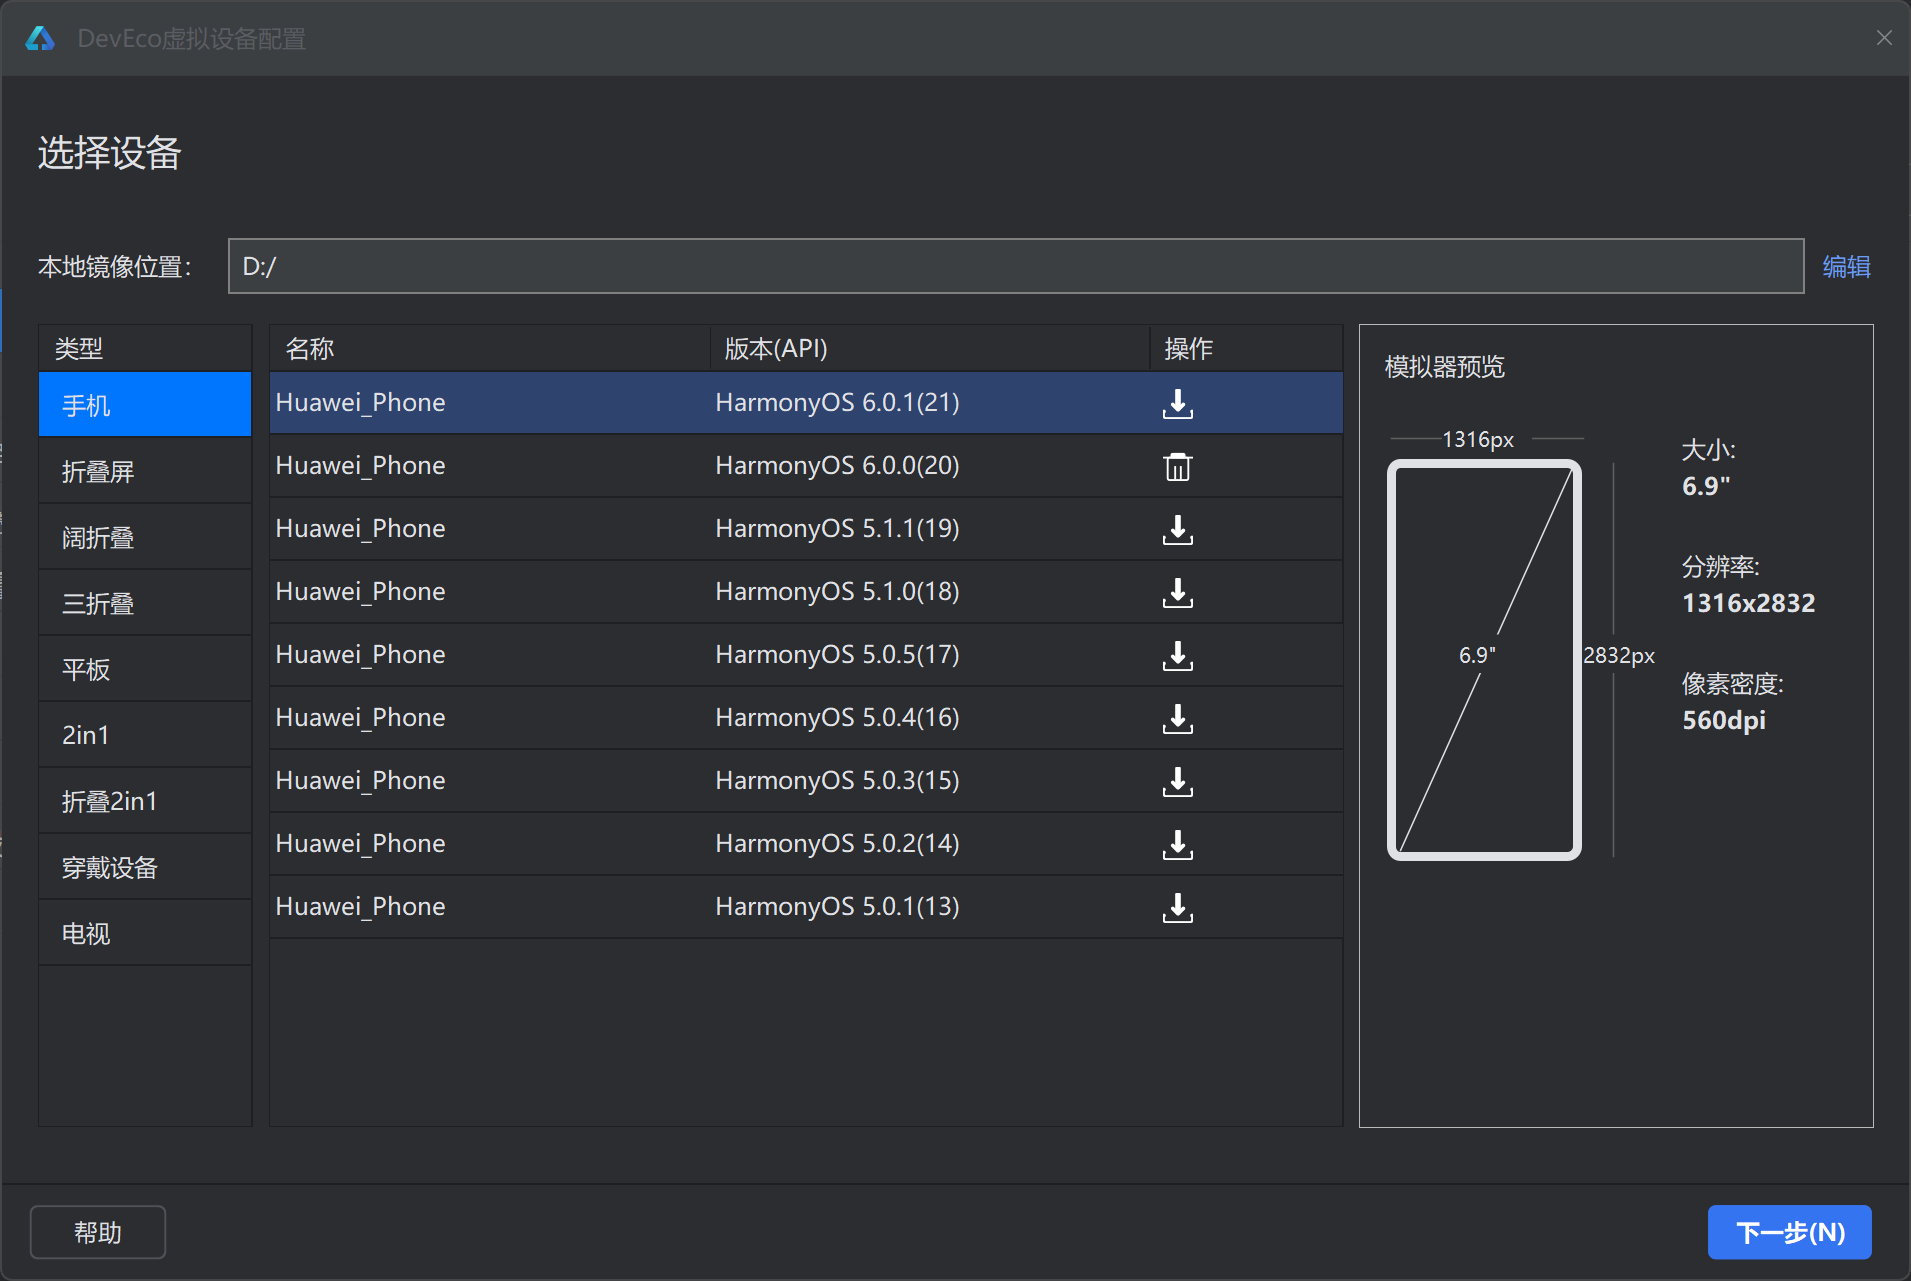The image size is (1911, 1281).
Task: Select the Huawei_Phone row for HarmonyOS 5.0.5(17)
Action: click(806, 655)
